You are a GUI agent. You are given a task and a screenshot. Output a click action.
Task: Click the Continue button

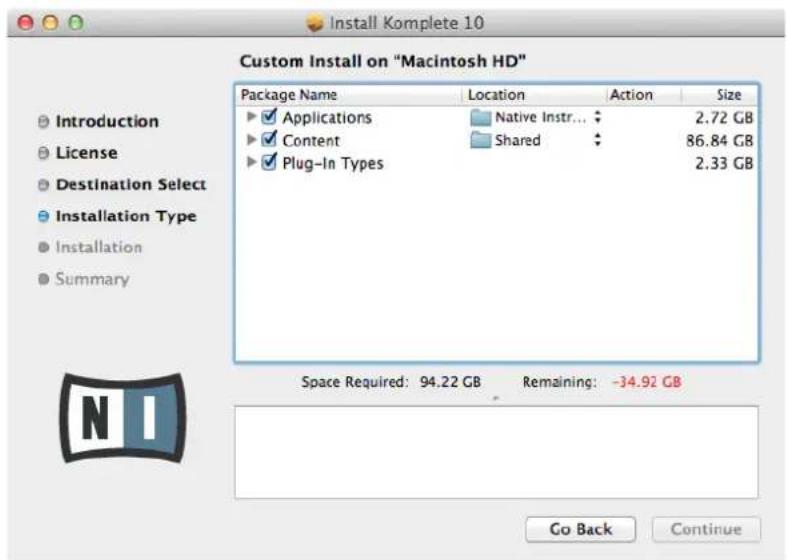coord(706,529)
